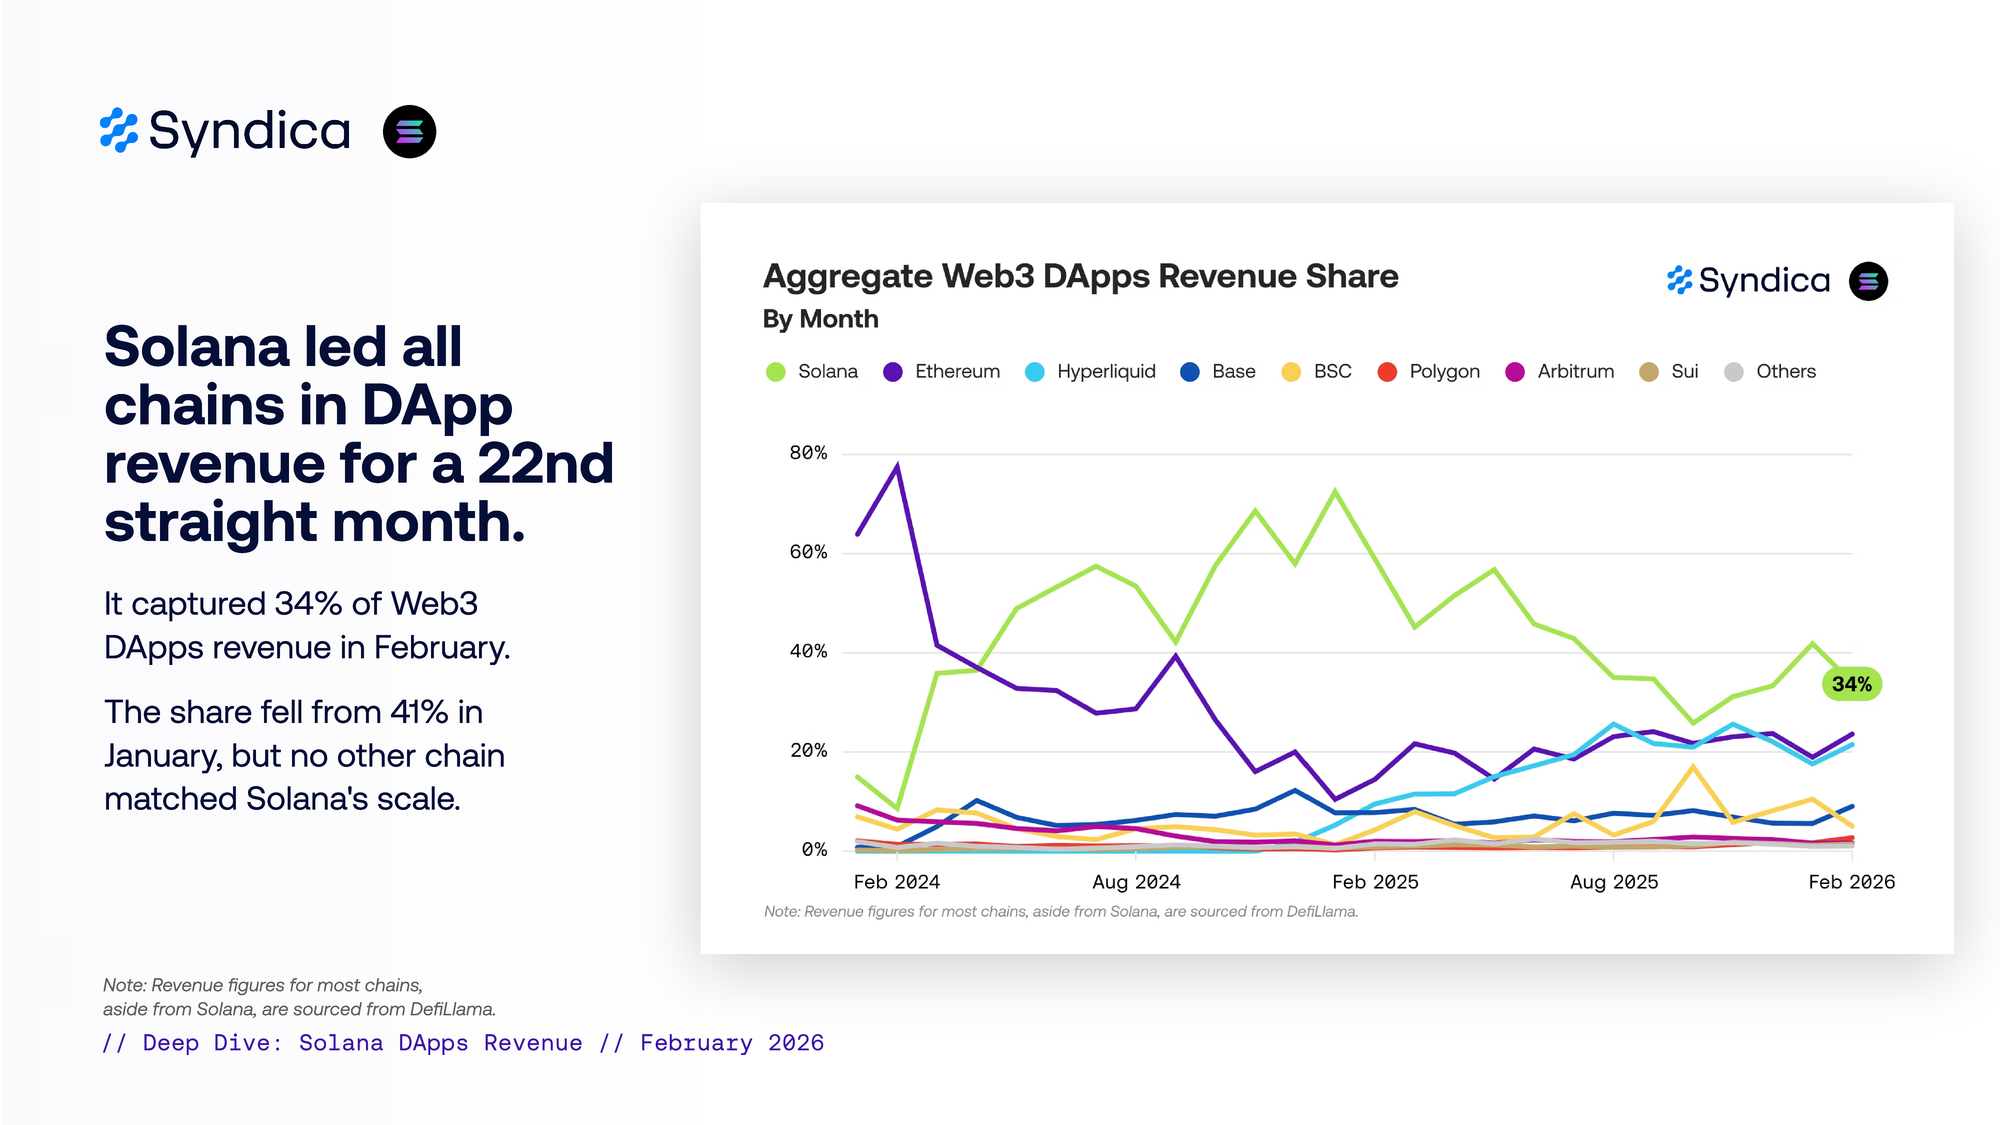Click the Base legend color dot
This screenshot has width=2000, height=1125.
coord(1189,372)
